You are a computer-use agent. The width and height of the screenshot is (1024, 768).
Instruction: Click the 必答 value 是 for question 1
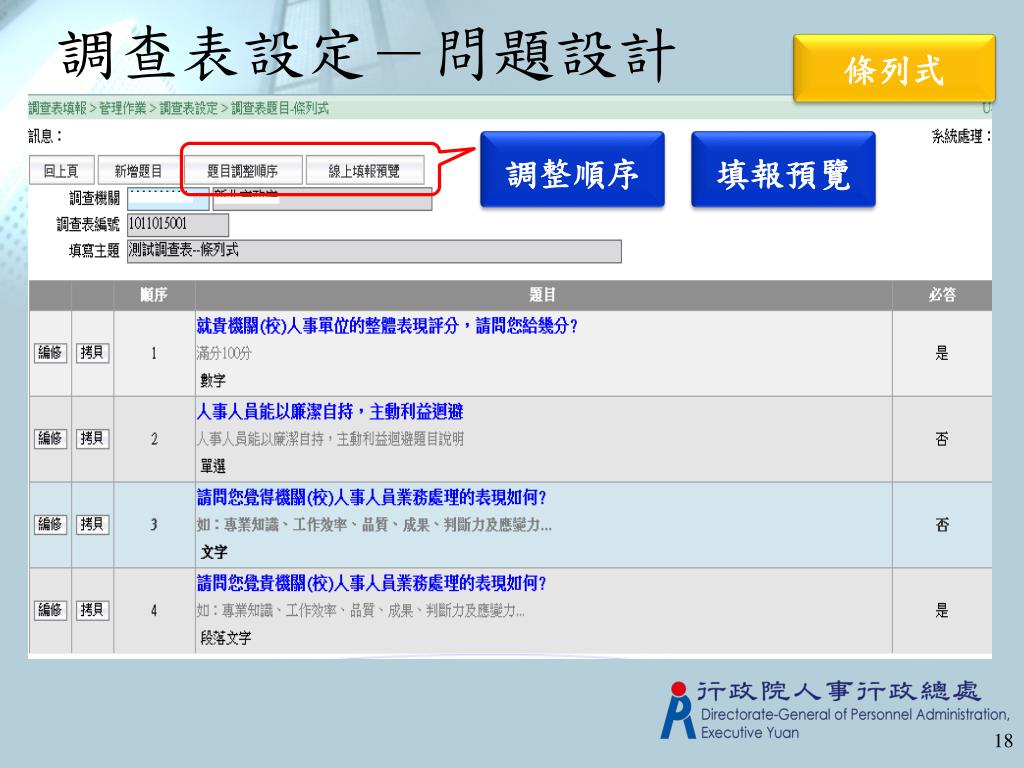tap(942, 353)
